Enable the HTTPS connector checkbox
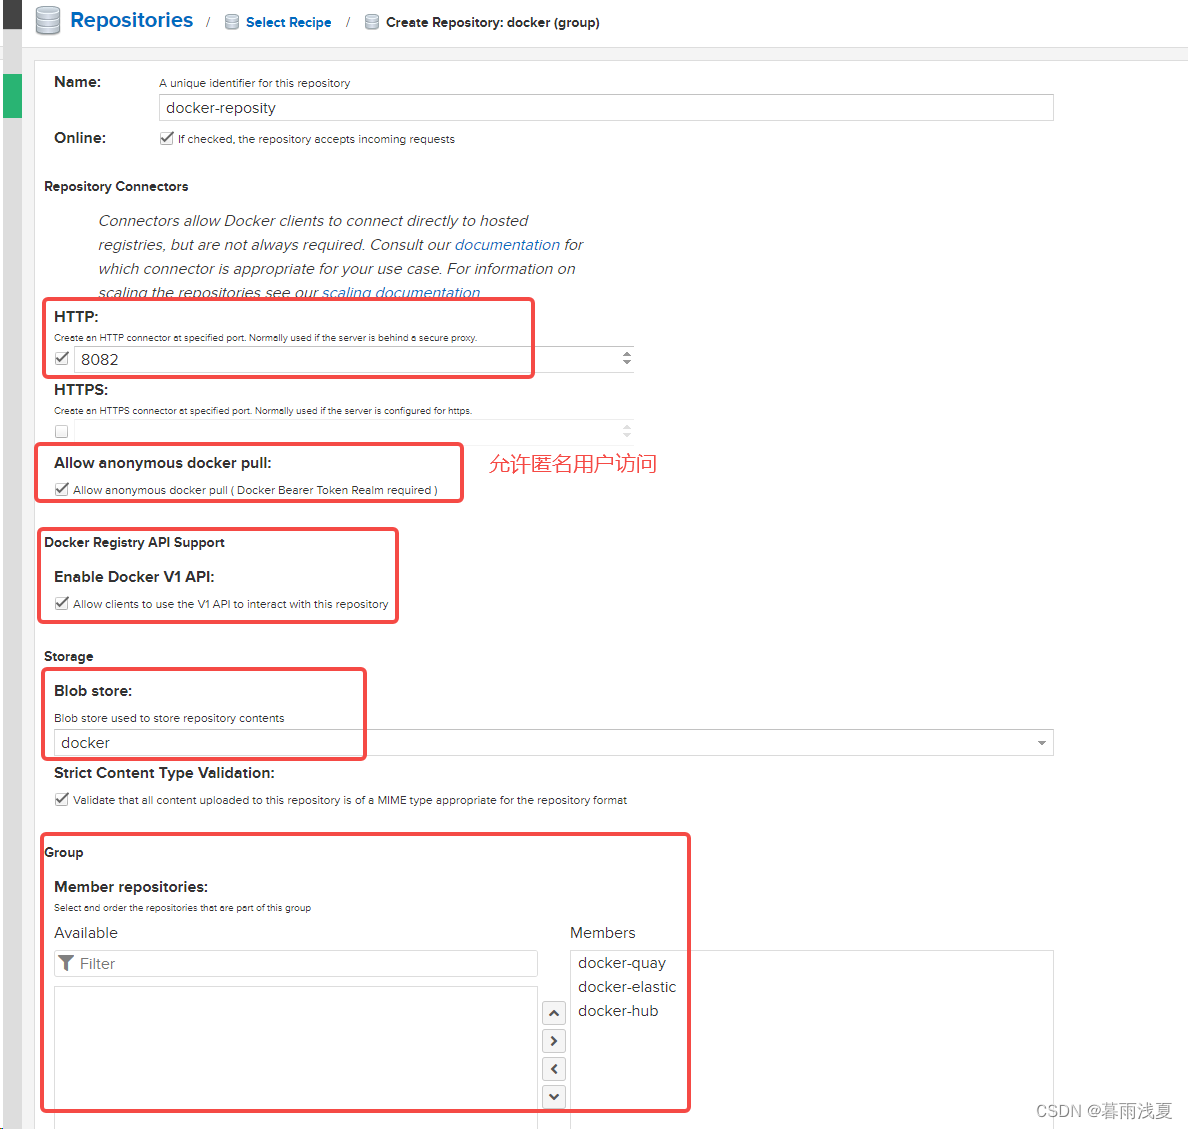The image size is (1188, 1129). pos(62,432)
